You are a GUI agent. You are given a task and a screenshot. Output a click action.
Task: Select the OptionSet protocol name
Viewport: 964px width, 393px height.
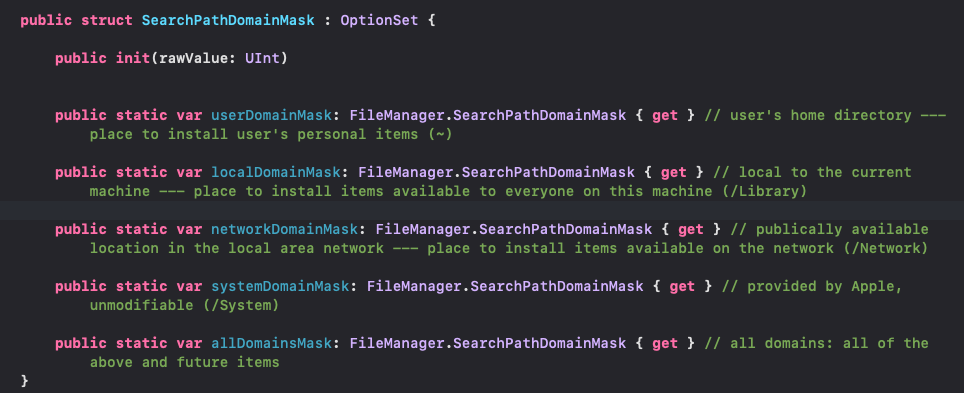point(379,20)
